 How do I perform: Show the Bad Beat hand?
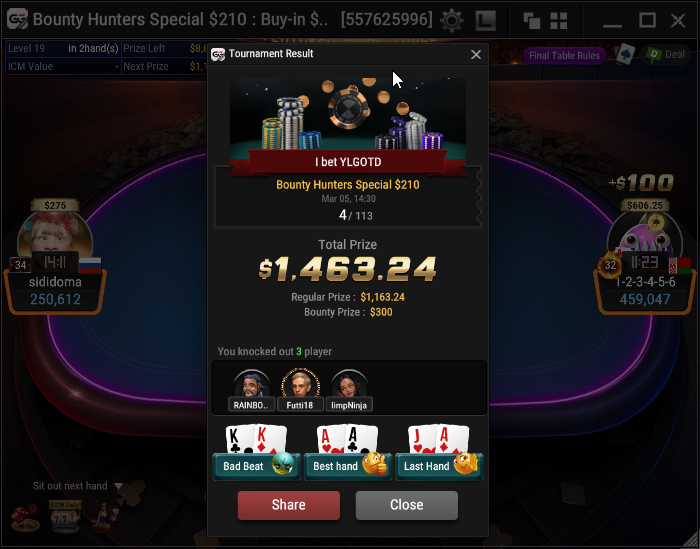(257, 466)
